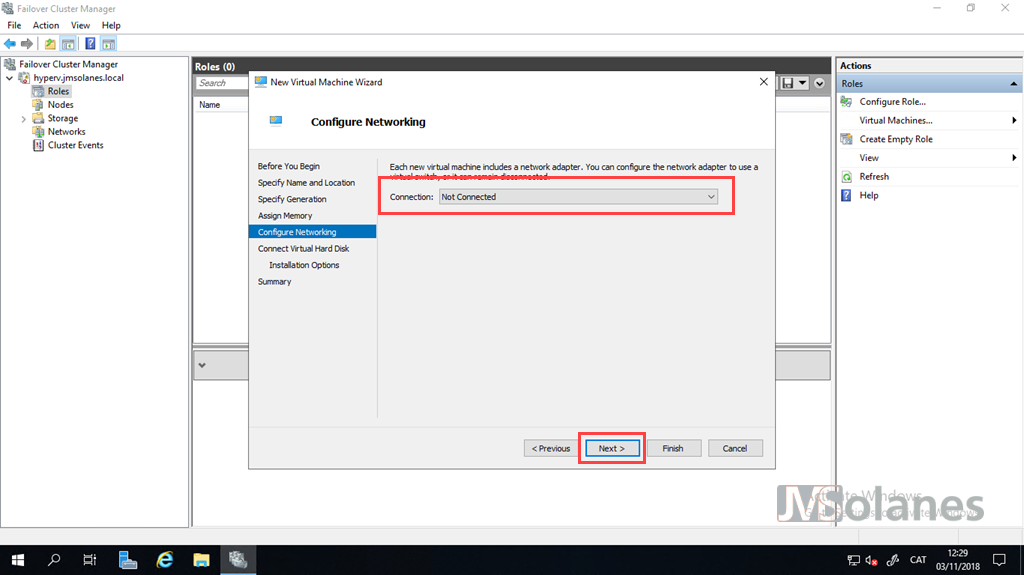Open Task View on the taskbar
The image size is (1024, 575).
point(90,560)
